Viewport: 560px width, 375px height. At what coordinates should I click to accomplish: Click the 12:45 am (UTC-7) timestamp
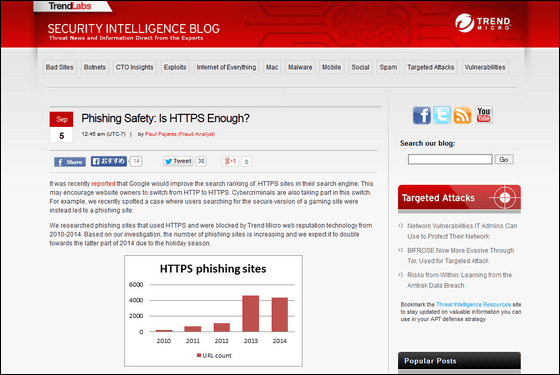click(104, 134)
